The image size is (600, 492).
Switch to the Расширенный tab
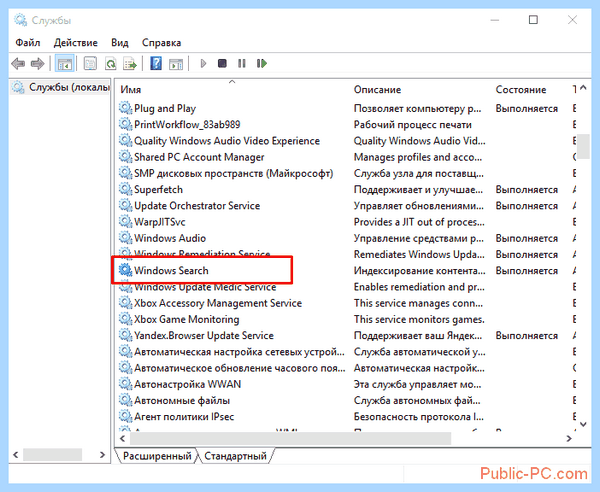pyautogui.click(x=157, y=456)
